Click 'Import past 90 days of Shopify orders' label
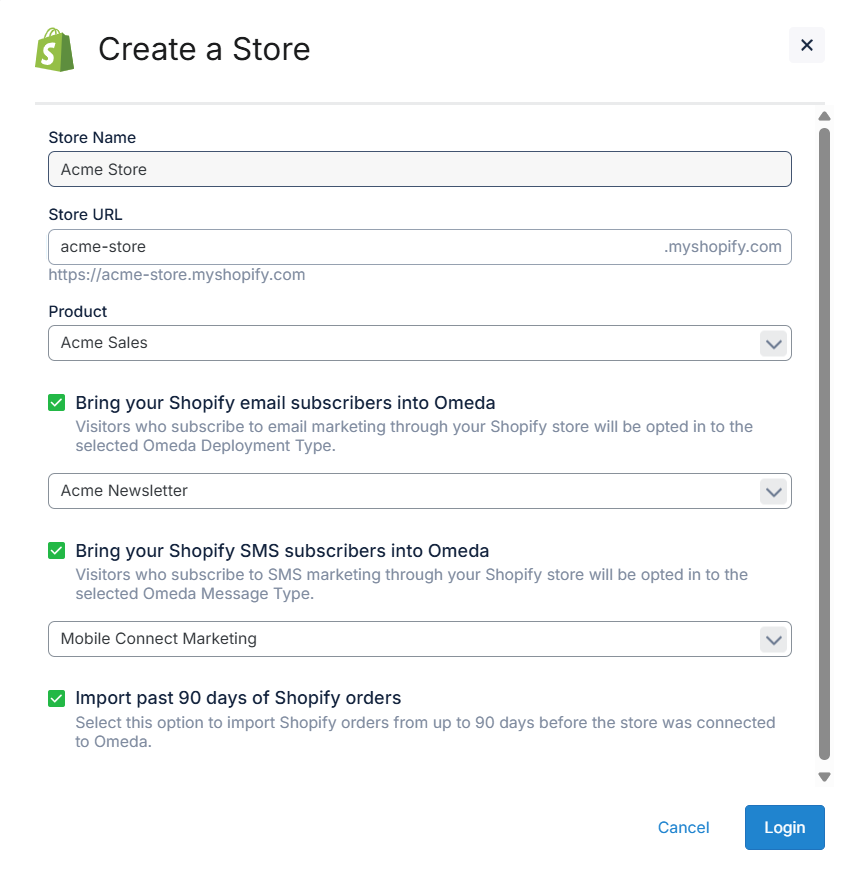 click(238, 698)
